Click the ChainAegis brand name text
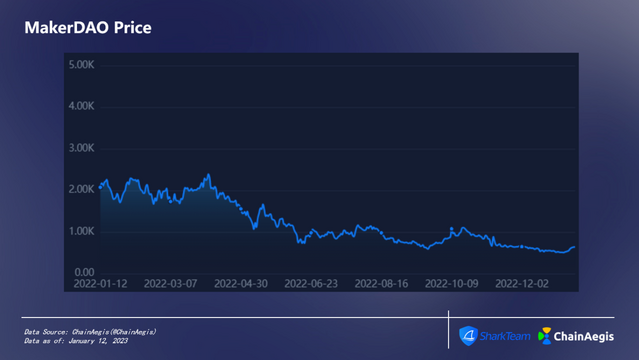This screenshot has height=360, width=639. coord(584,336)
